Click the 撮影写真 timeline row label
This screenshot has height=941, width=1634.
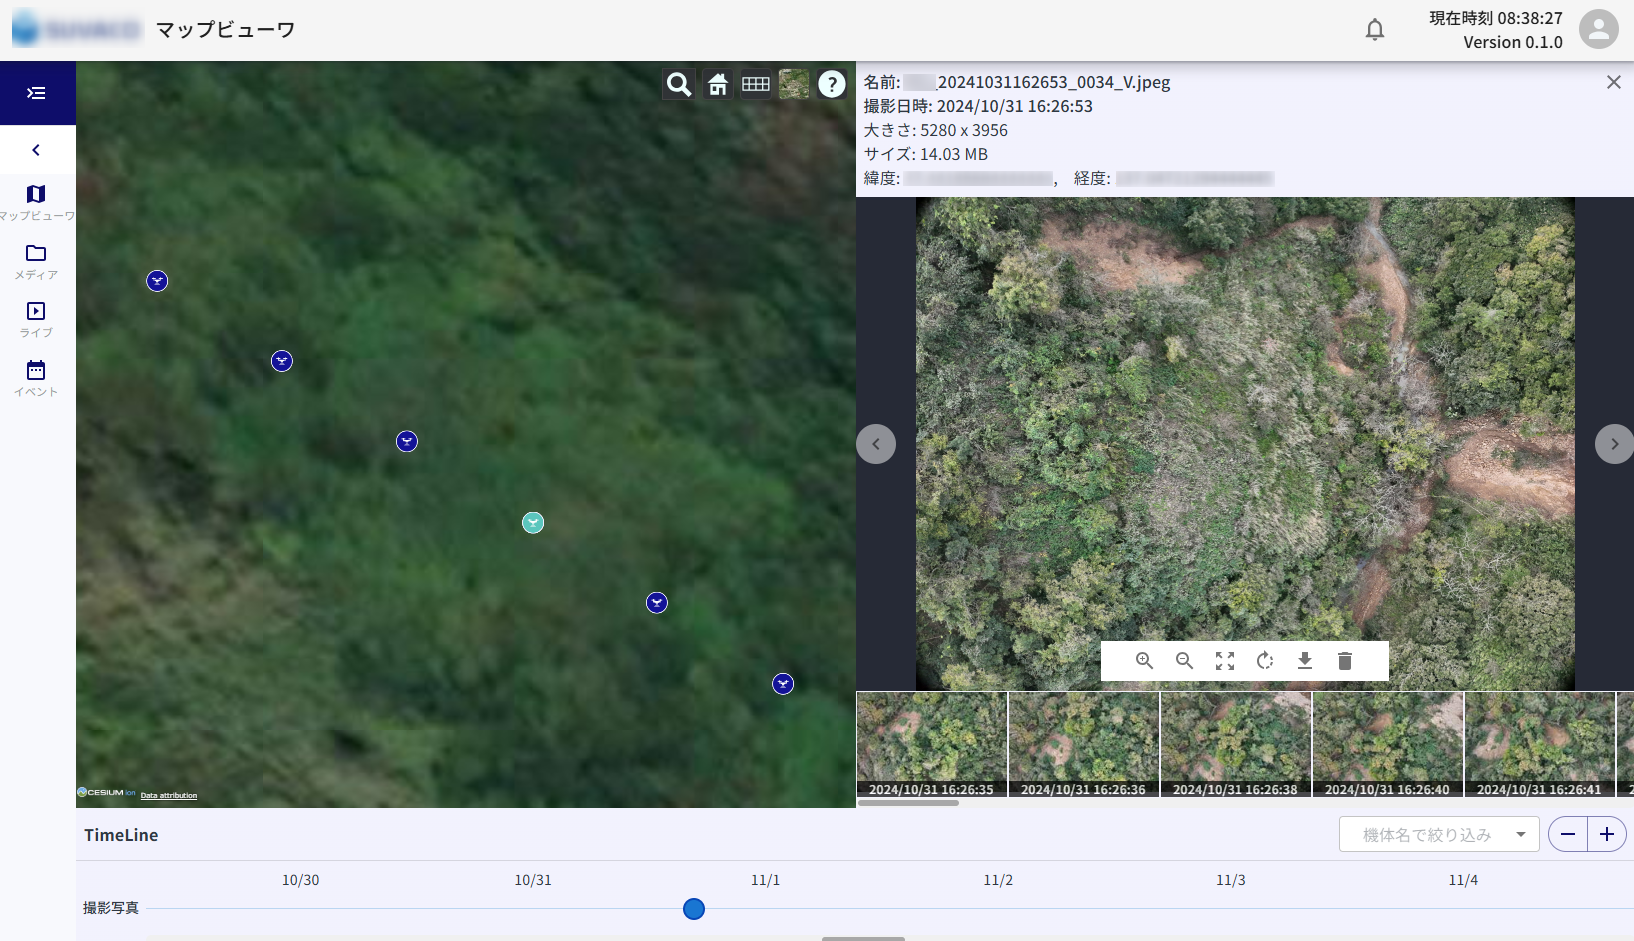111,908
